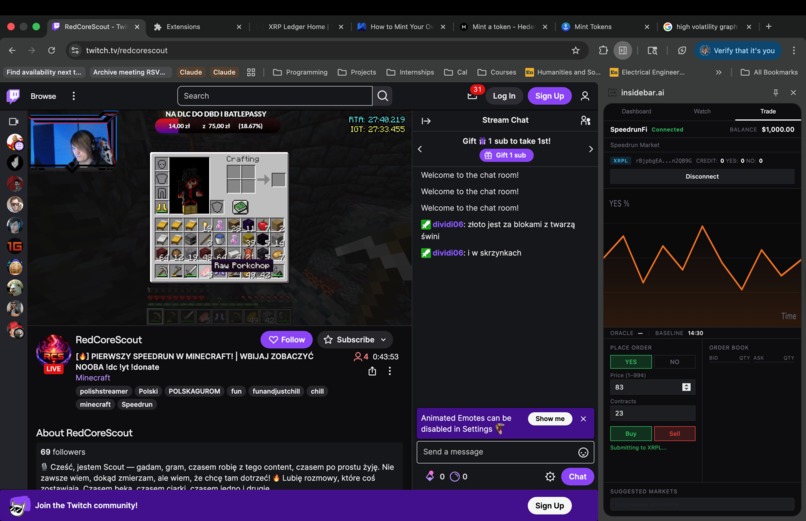This screenshot has height=521, width=806.
Task: Select YES in Place Order
Action: (631, 362)
